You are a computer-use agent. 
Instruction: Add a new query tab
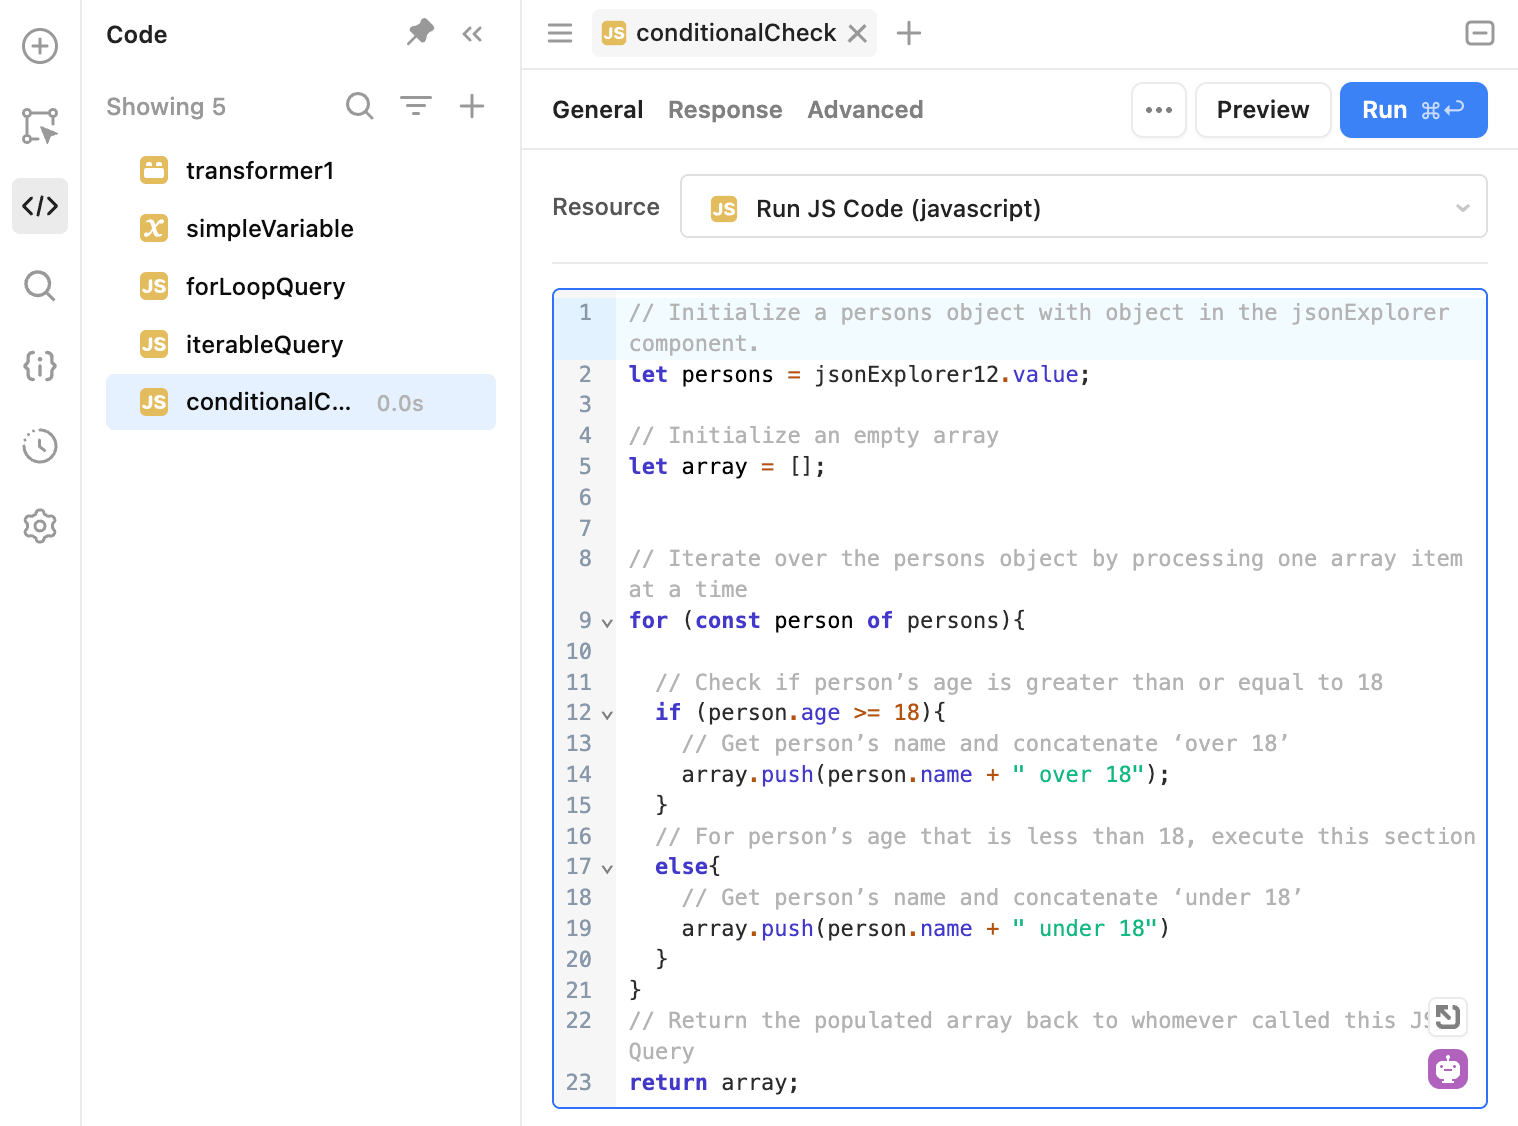coord(909,33)
